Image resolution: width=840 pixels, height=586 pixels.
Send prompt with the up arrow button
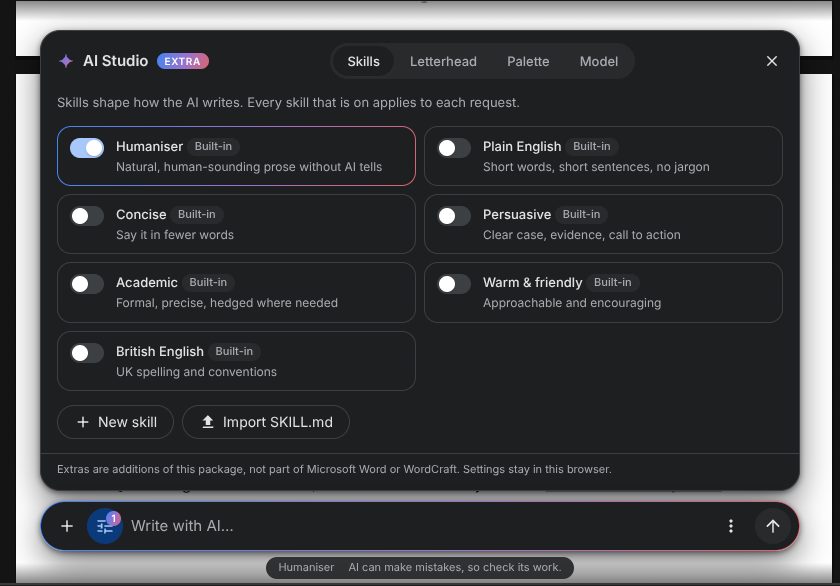(772, 526)
